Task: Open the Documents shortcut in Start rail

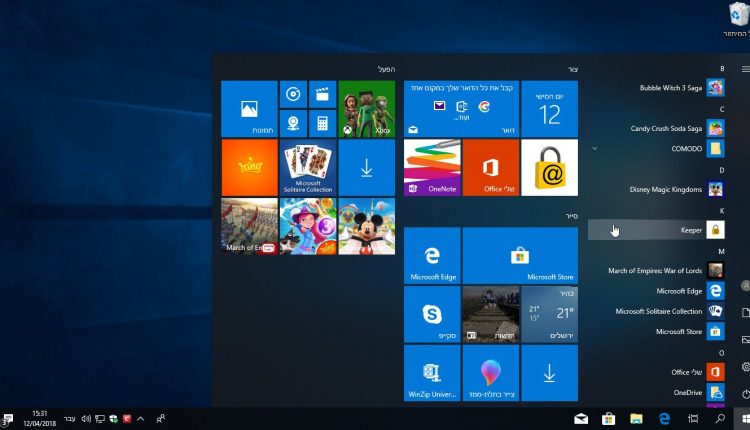Action: coord(746,312)
